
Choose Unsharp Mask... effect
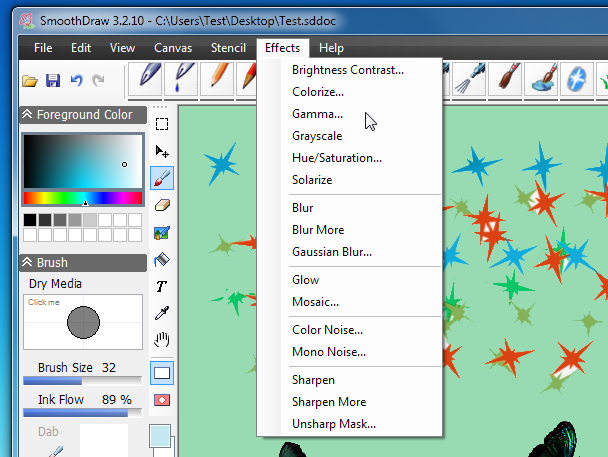pos(334,424)
